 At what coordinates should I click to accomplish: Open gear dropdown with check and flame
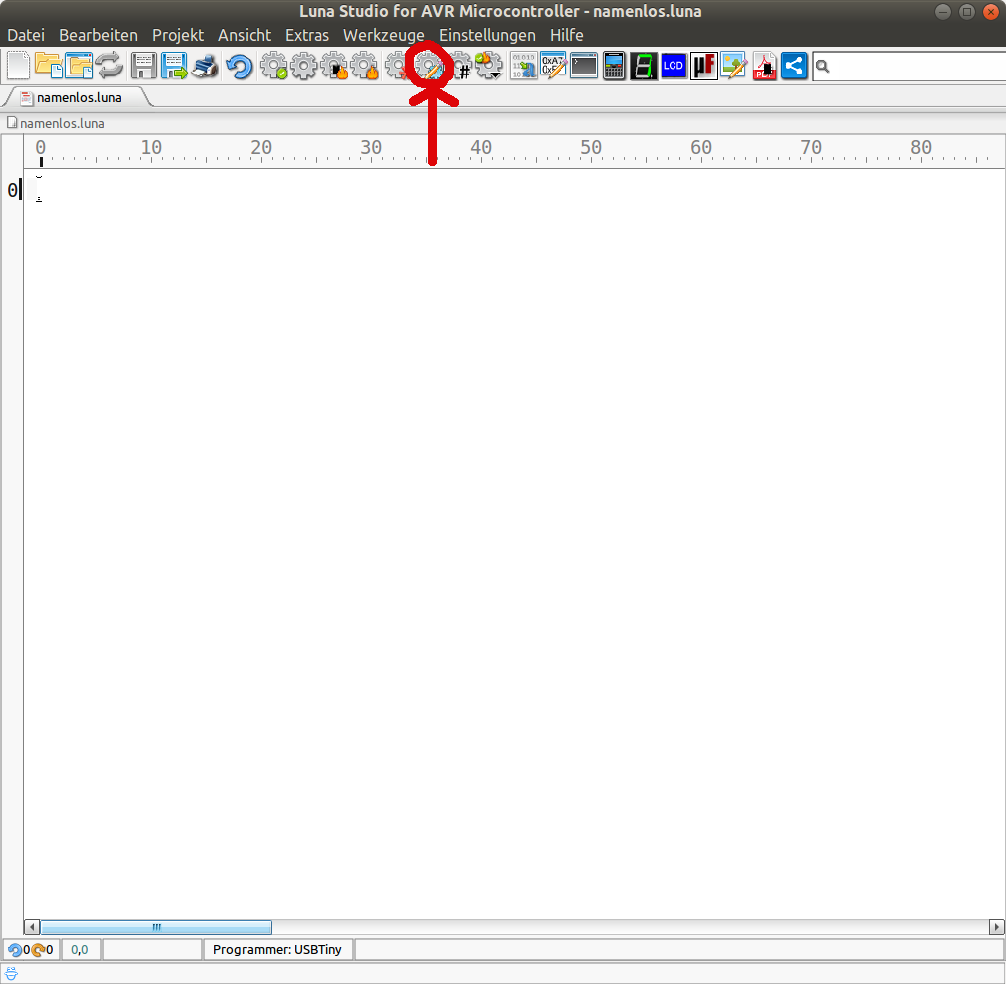coord(489,66)
